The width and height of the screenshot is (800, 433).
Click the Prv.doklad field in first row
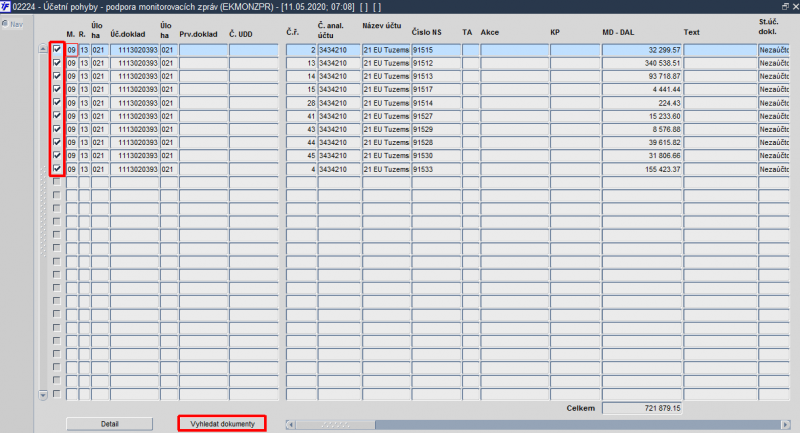(203, 50)
